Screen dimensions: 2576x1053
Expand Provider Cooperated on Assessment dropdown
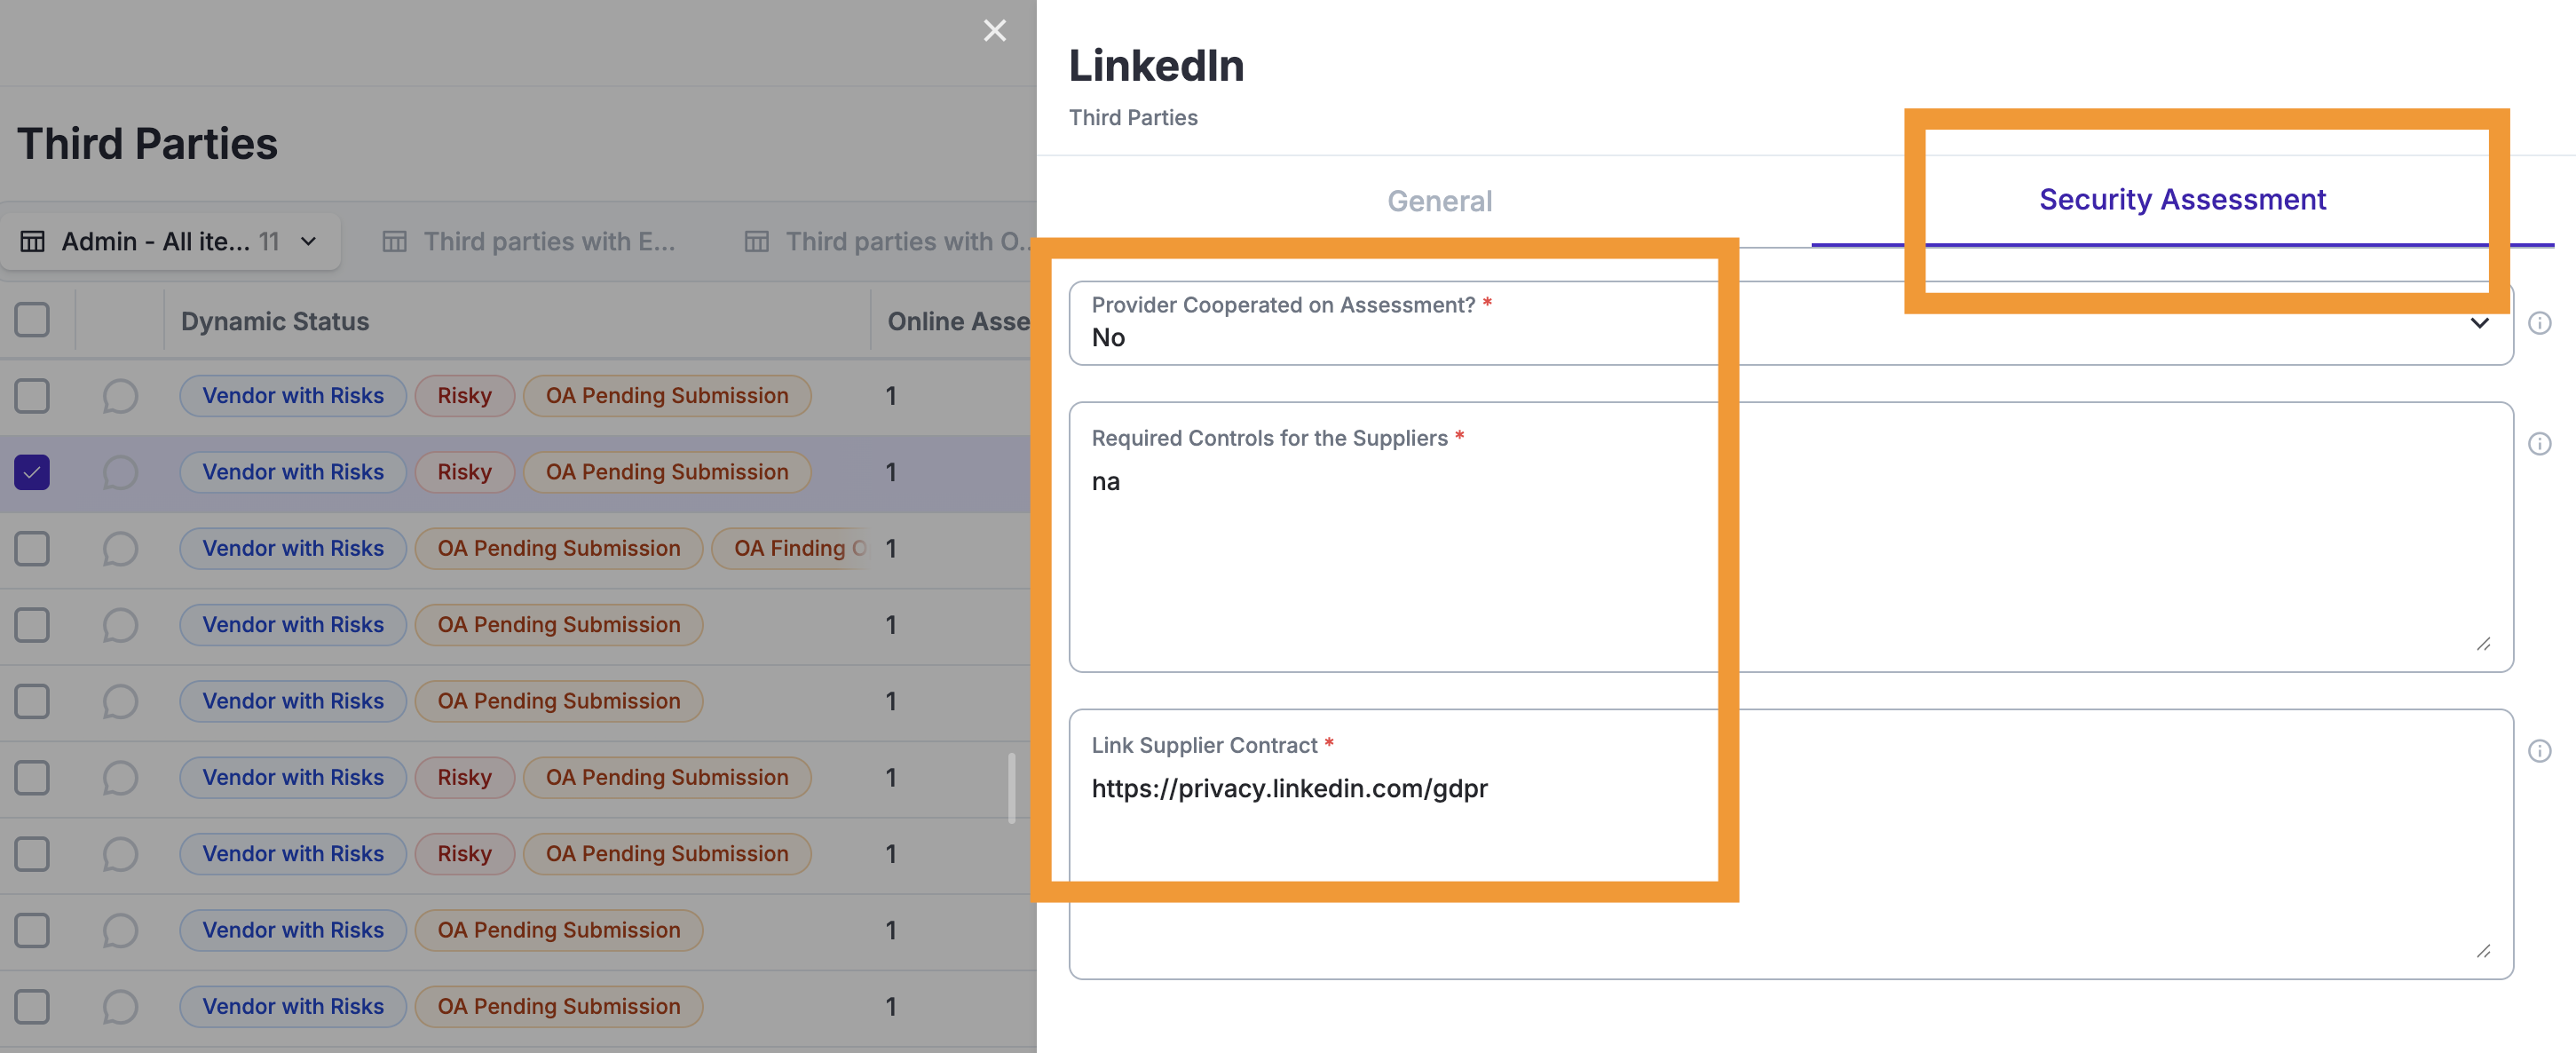coord(2479,323)
